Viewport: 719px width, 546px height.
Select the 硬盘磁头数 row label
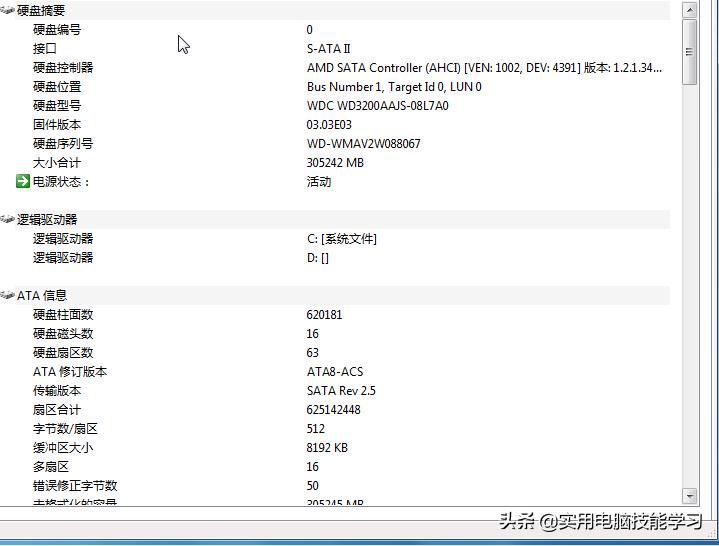click(x=63, y=334)
